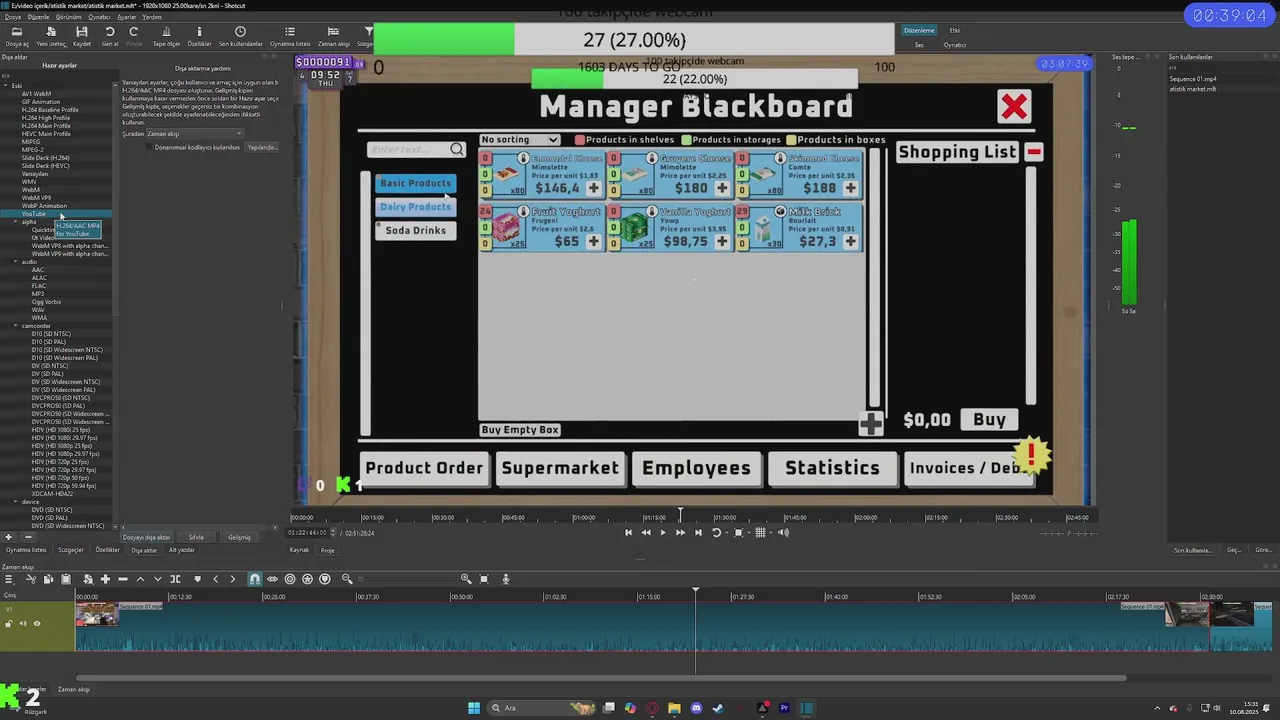Collapse the Eski preset group
The image size is (1280, 720).
tap(7, 86)
